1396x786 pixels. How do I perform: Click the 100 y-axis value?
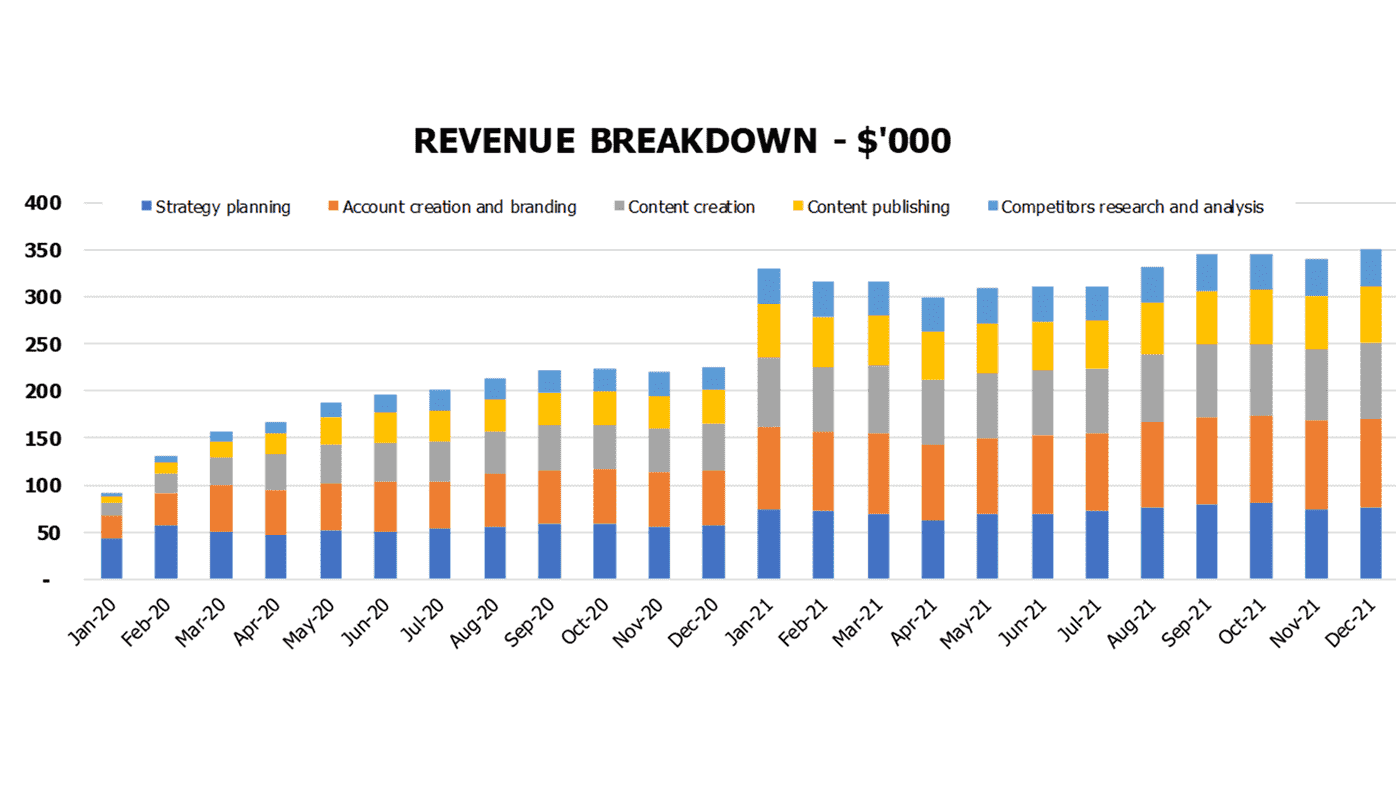43,486
